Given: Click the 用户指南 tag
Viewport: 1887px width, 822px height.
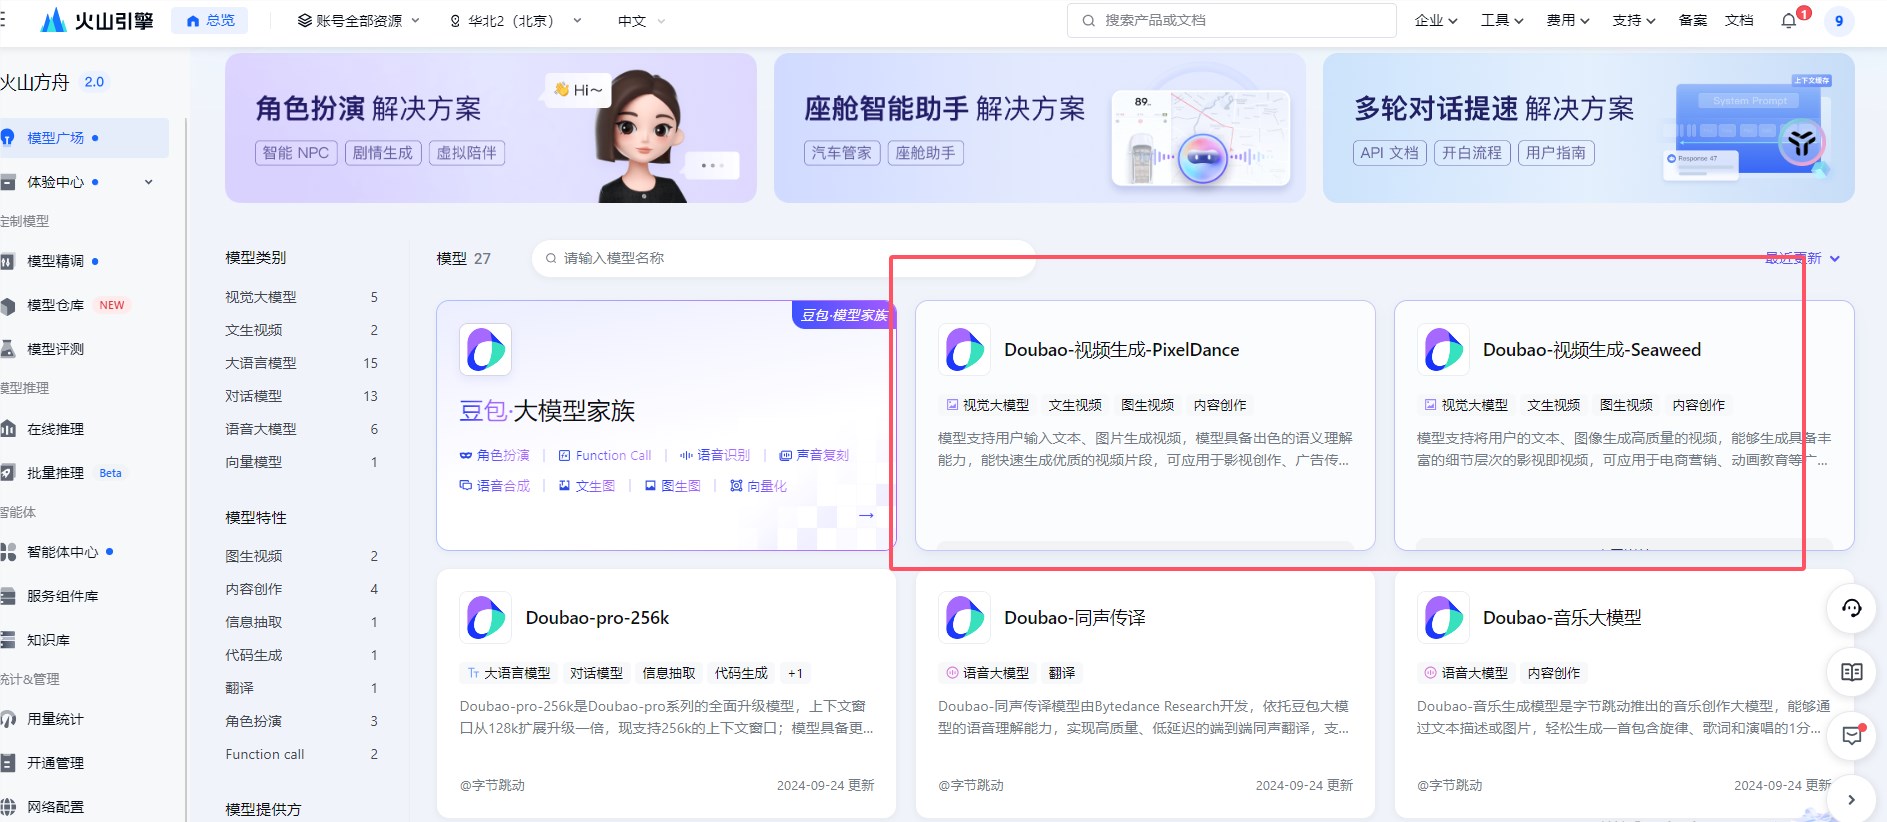Looking at the screenshot, I should tap(1556, 153).
